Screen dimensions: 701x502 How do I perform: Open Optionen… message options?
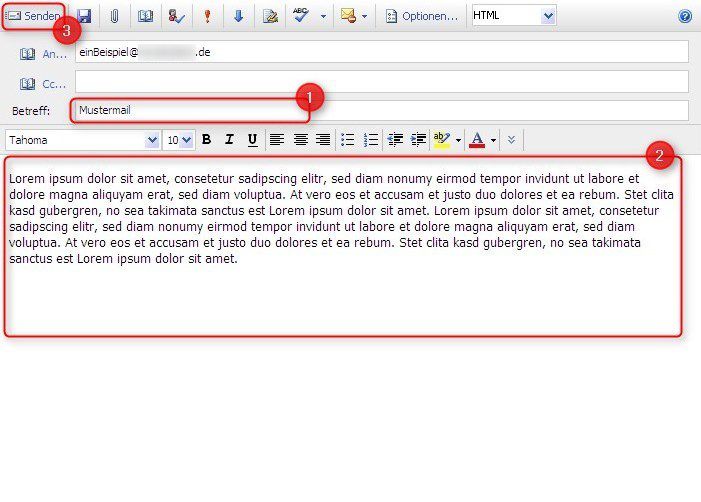pyautogui.click(x=422, y=16)
